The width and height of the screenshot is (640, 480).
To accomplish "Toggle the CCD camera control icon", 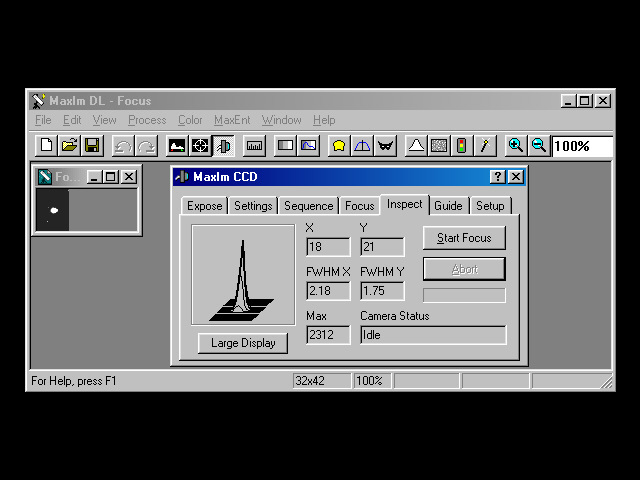I will [223, 146].
